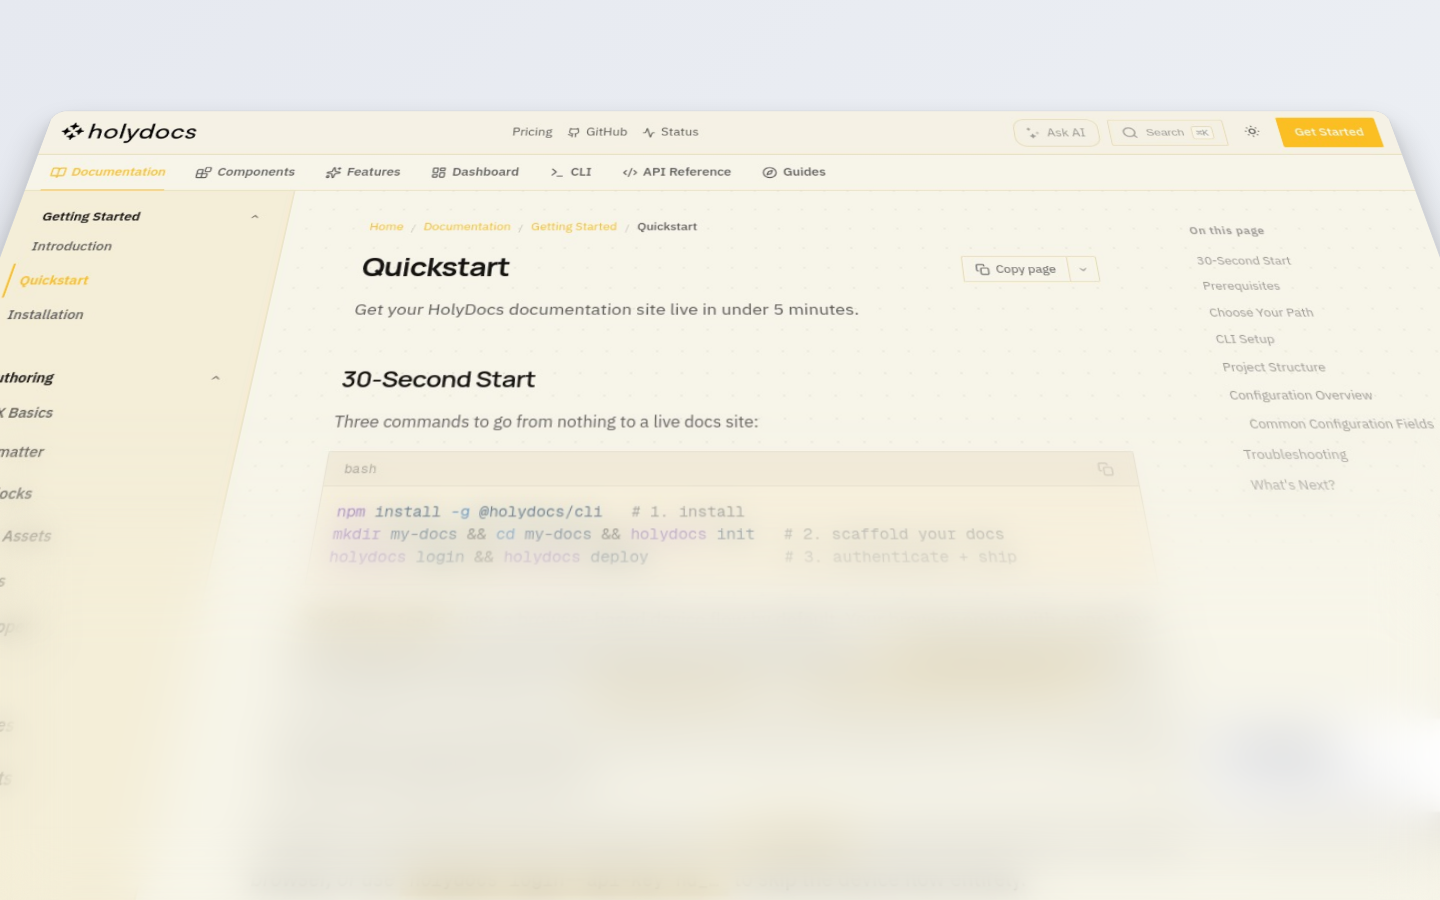Click the Documentation tab book icon
Screen dimensions: 1440x900
(58, 172)
